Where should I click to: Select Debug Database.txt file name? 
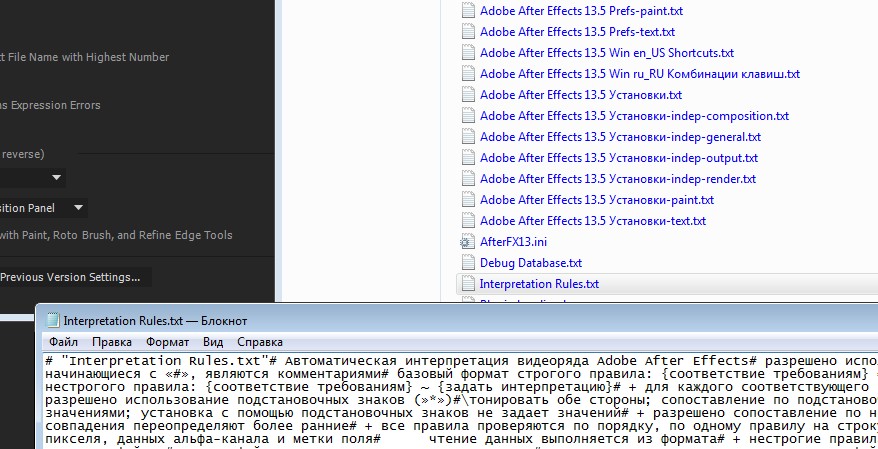(x=531, y=263)
